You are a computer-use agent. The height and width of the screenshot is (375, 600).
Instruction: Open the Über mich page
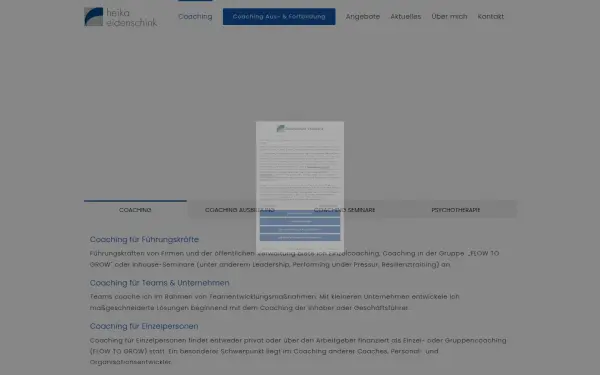(x=449, y=16)
